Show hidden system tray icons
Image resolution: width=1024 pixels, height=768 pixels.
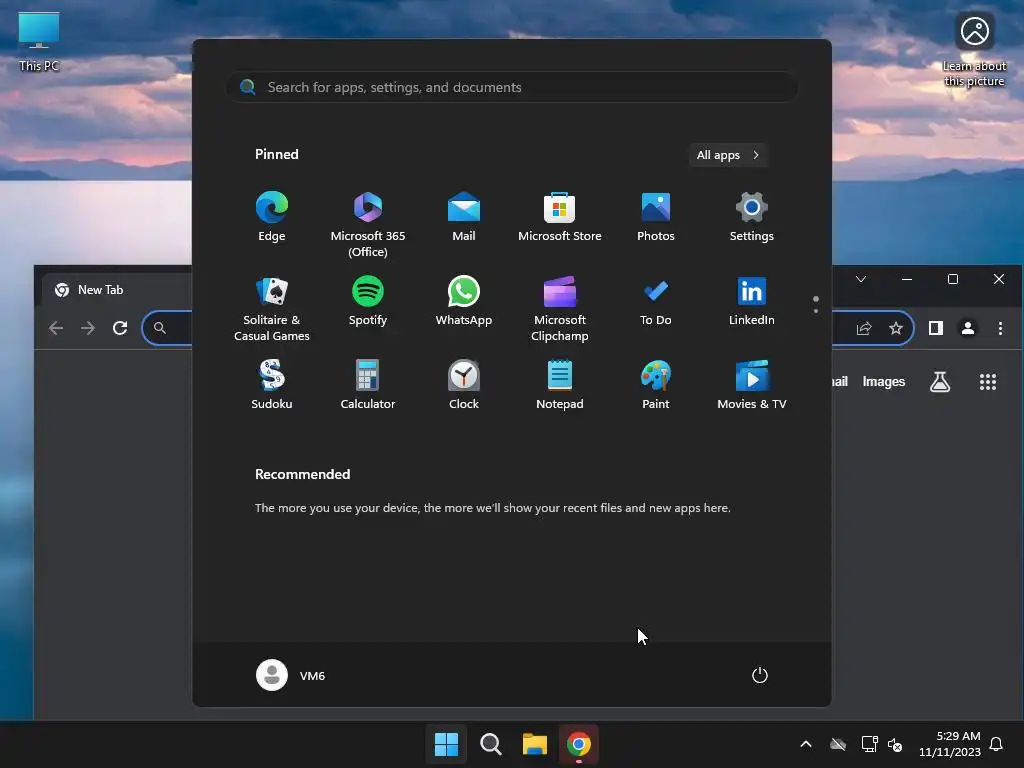click(806, 744)
